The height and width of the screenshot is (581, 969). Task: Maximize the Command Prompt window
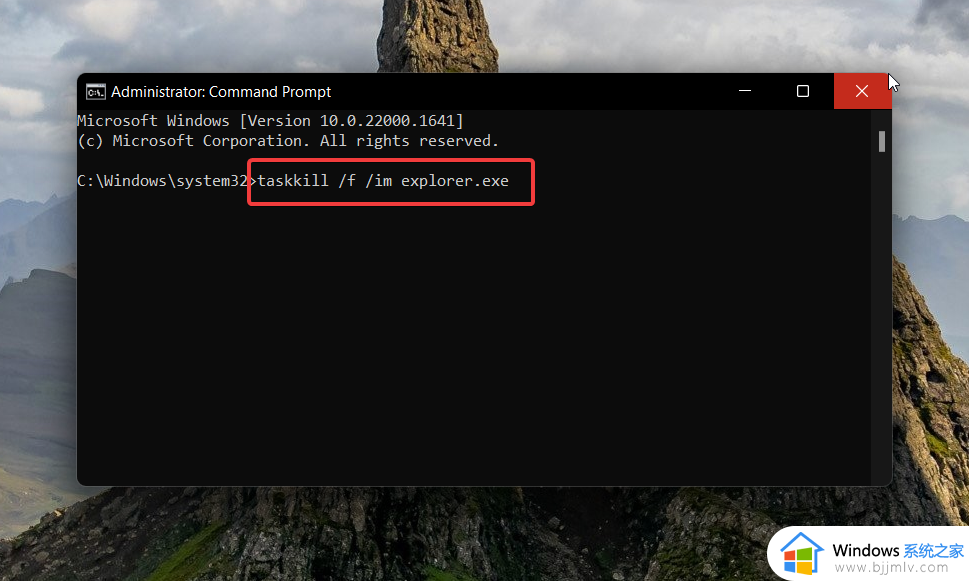click(x=803, y=91)
